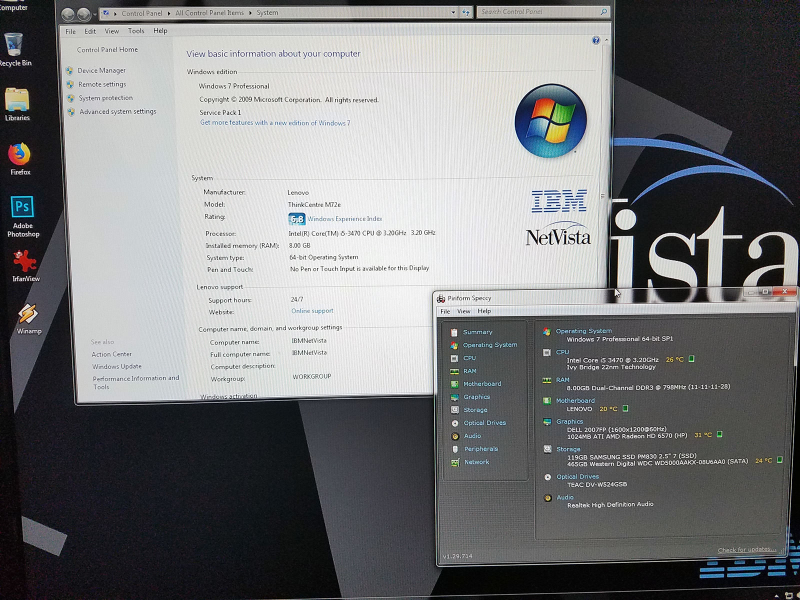This screenshot has height=600, width=800.
Task: Click the Online support website link
Action: [312, 311]
